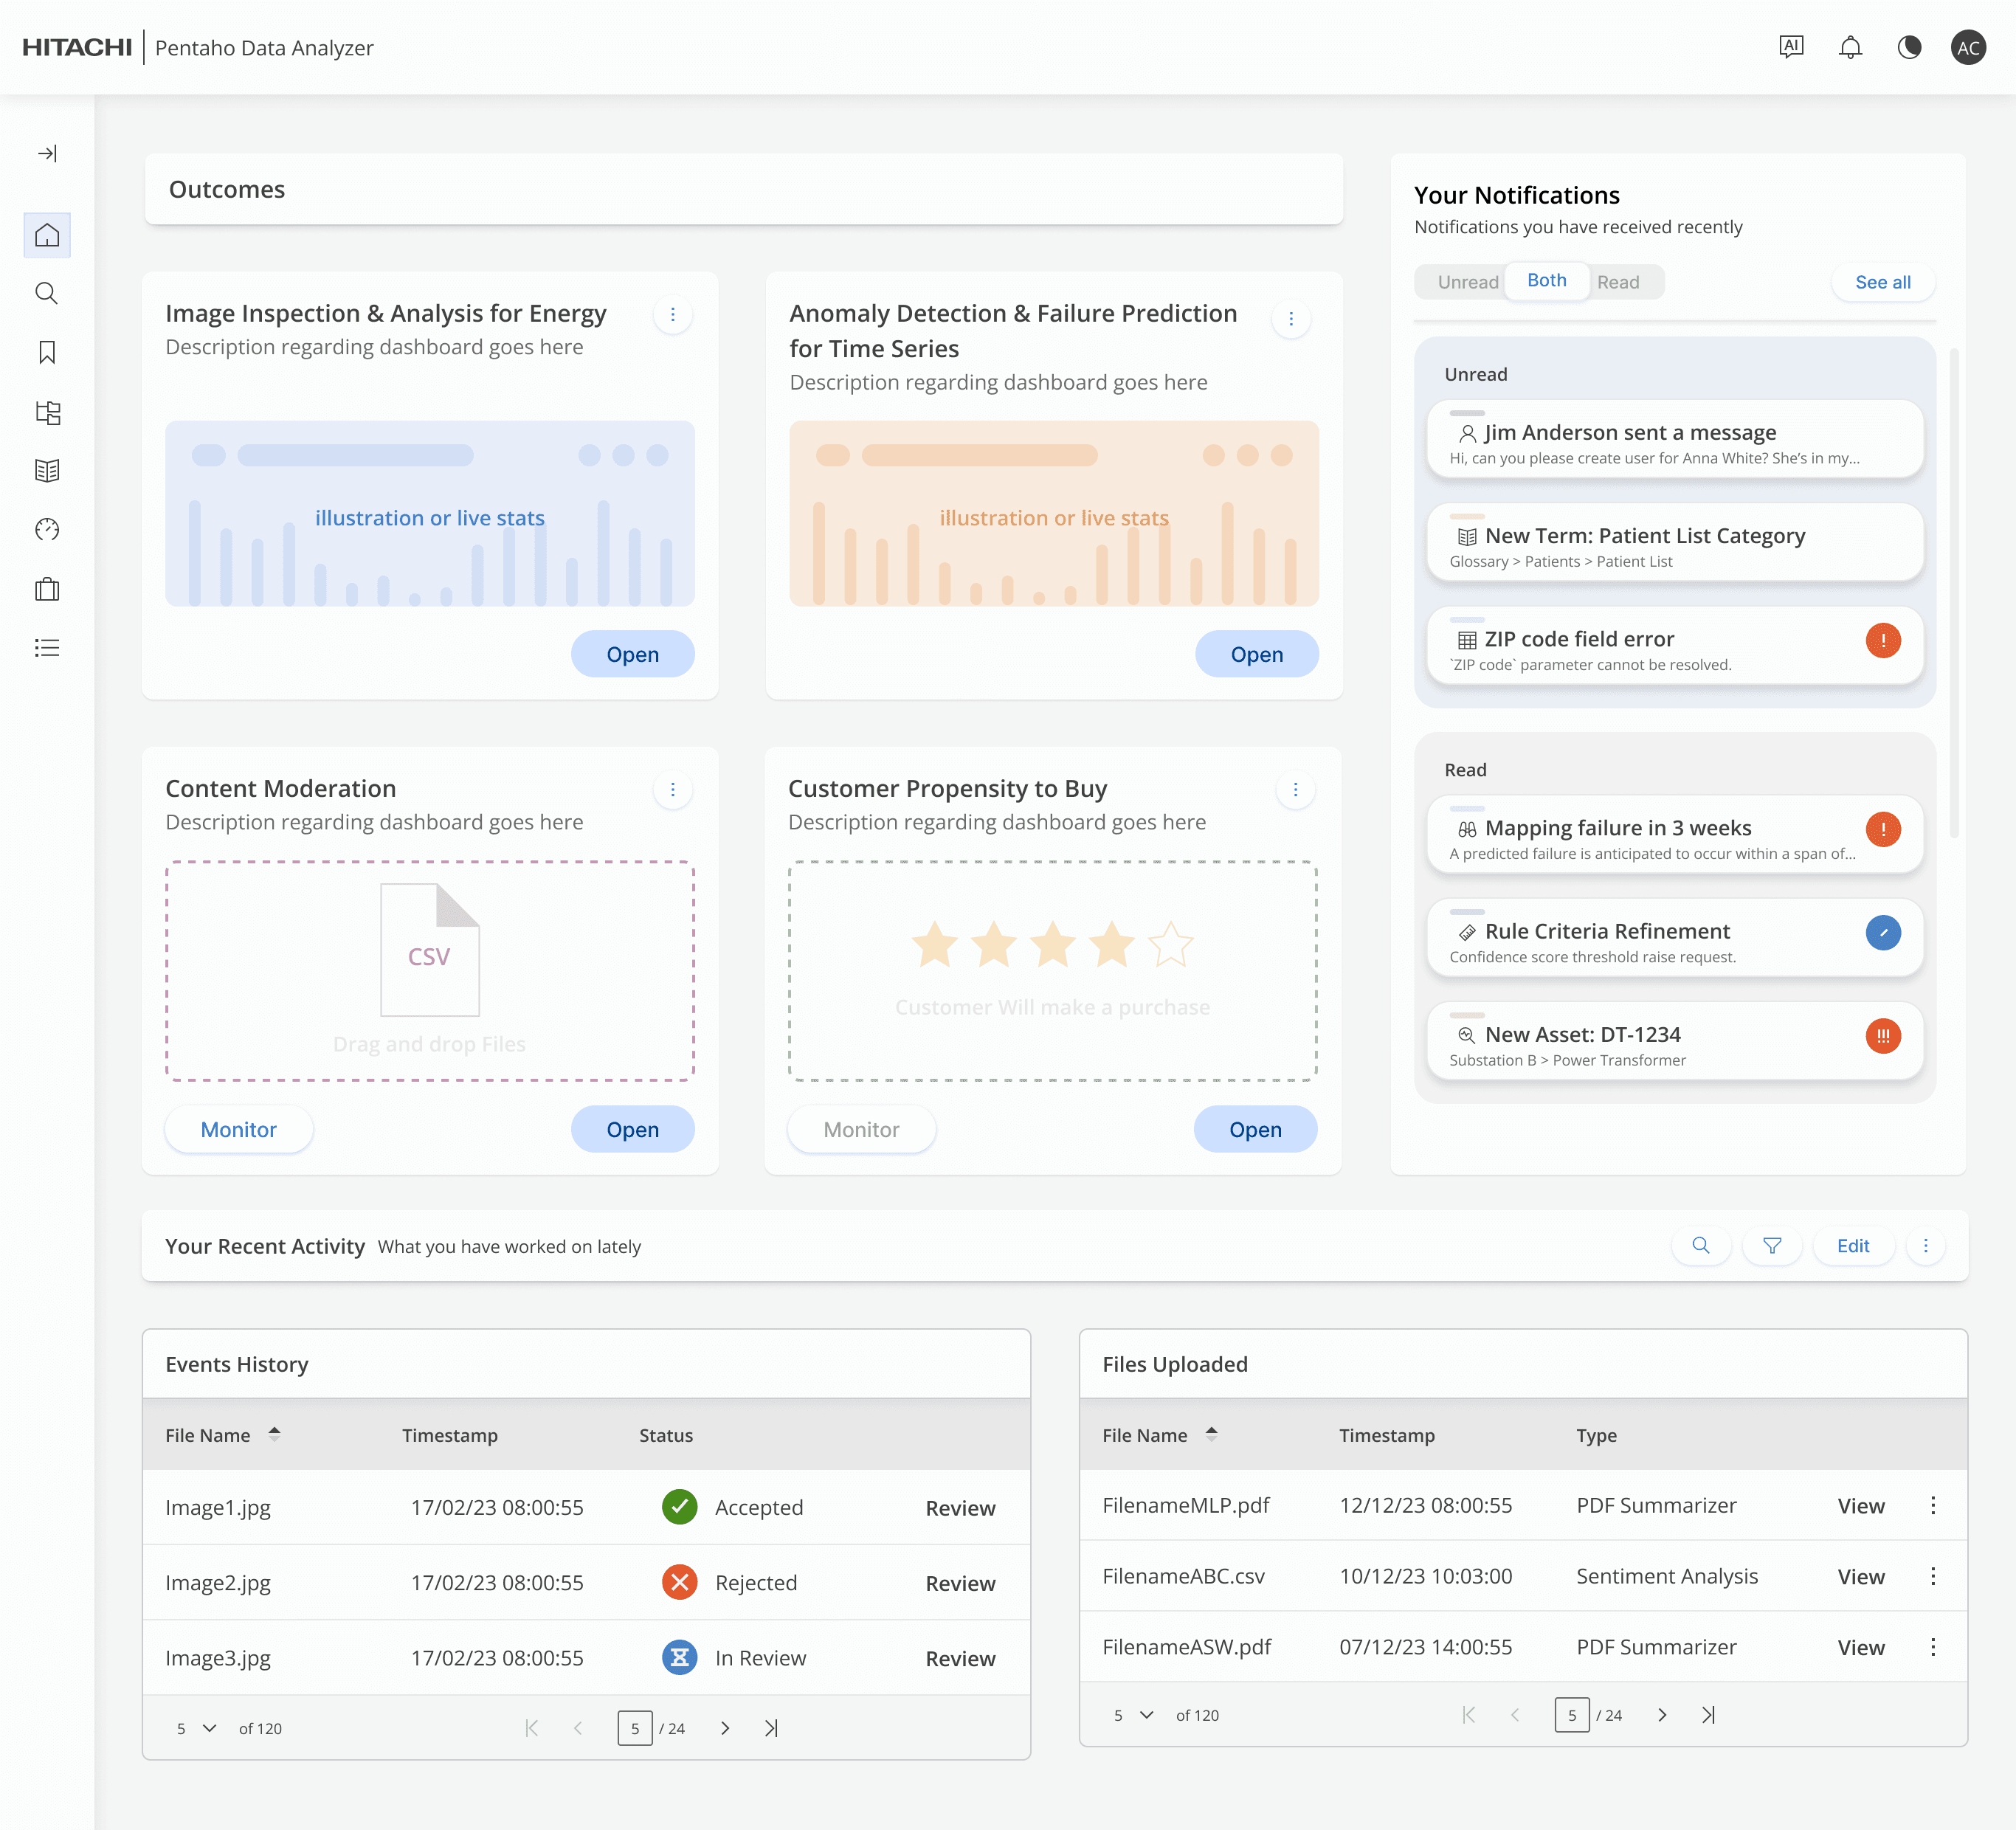
Task: Open the bookmark icon in sidebar
Action: [47, 352]
